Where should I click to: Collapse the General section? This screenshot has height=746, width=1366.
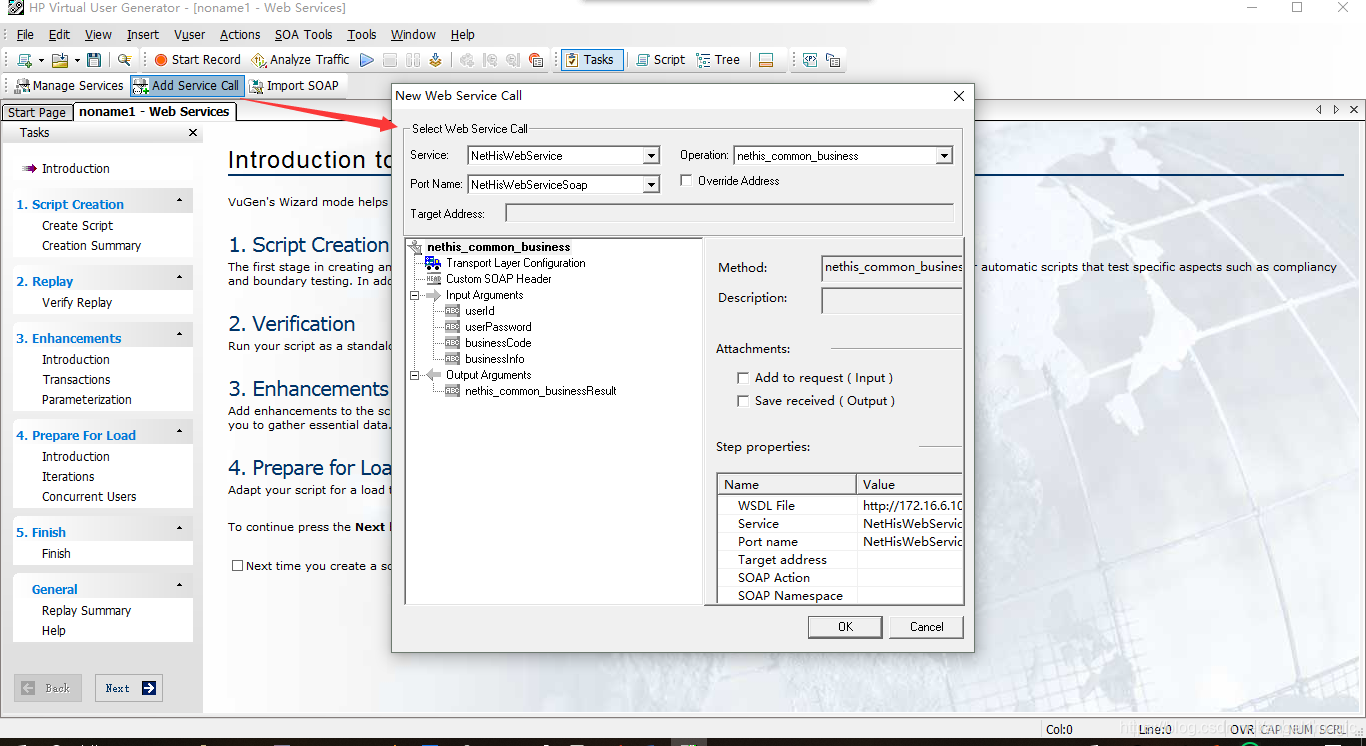pyautogui.click(x=180, y=585)
